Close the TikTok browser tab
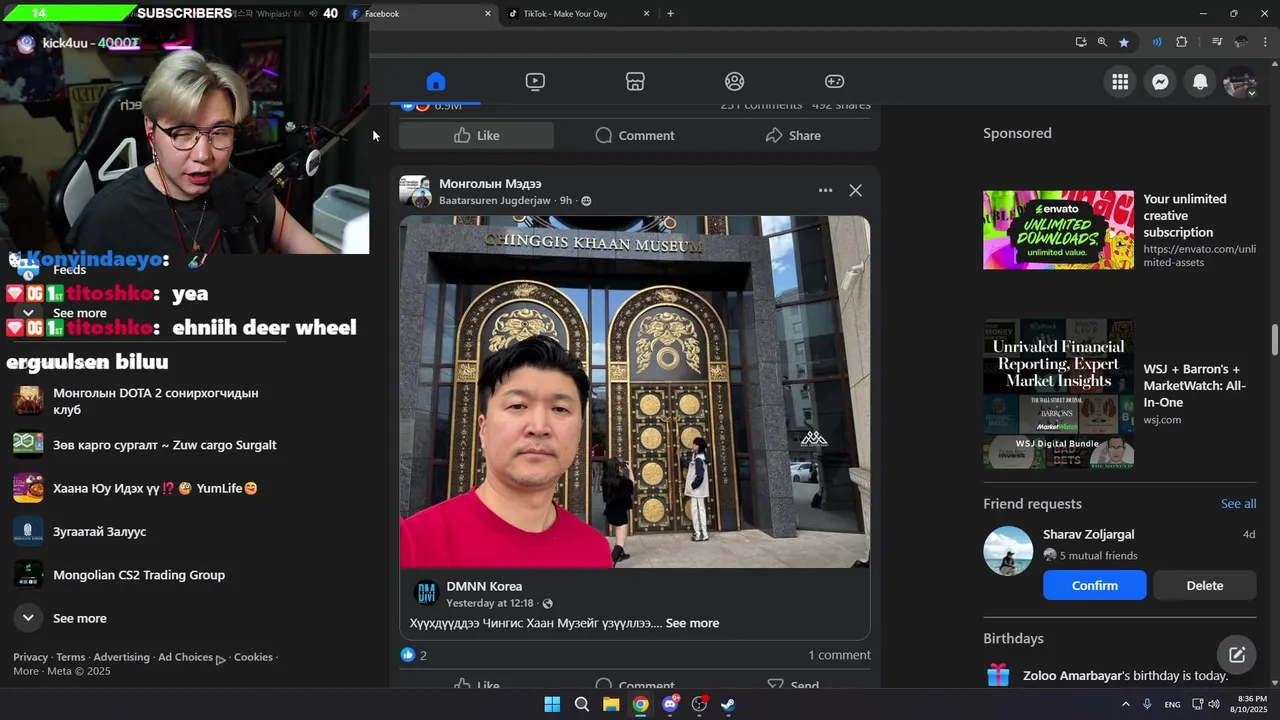 point(646,14)
